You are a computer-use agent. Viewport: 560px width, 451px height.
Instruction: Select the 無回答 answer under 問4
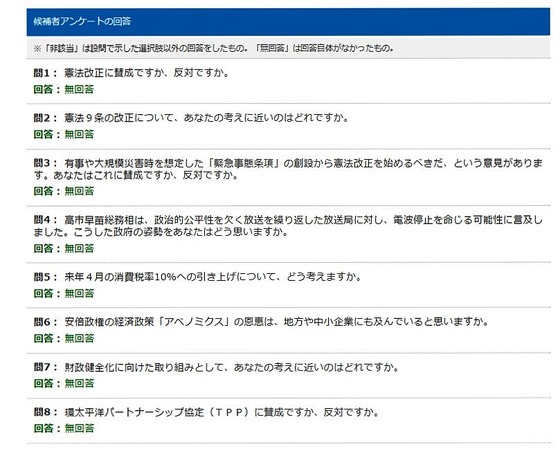(79, 248)
